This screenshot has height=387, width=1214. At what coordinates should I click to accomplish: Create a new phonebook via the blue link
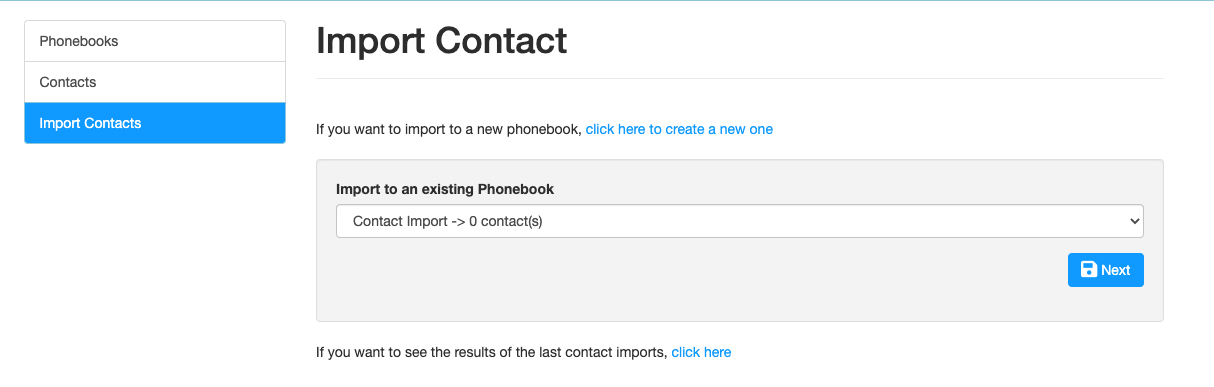point(679,129)
